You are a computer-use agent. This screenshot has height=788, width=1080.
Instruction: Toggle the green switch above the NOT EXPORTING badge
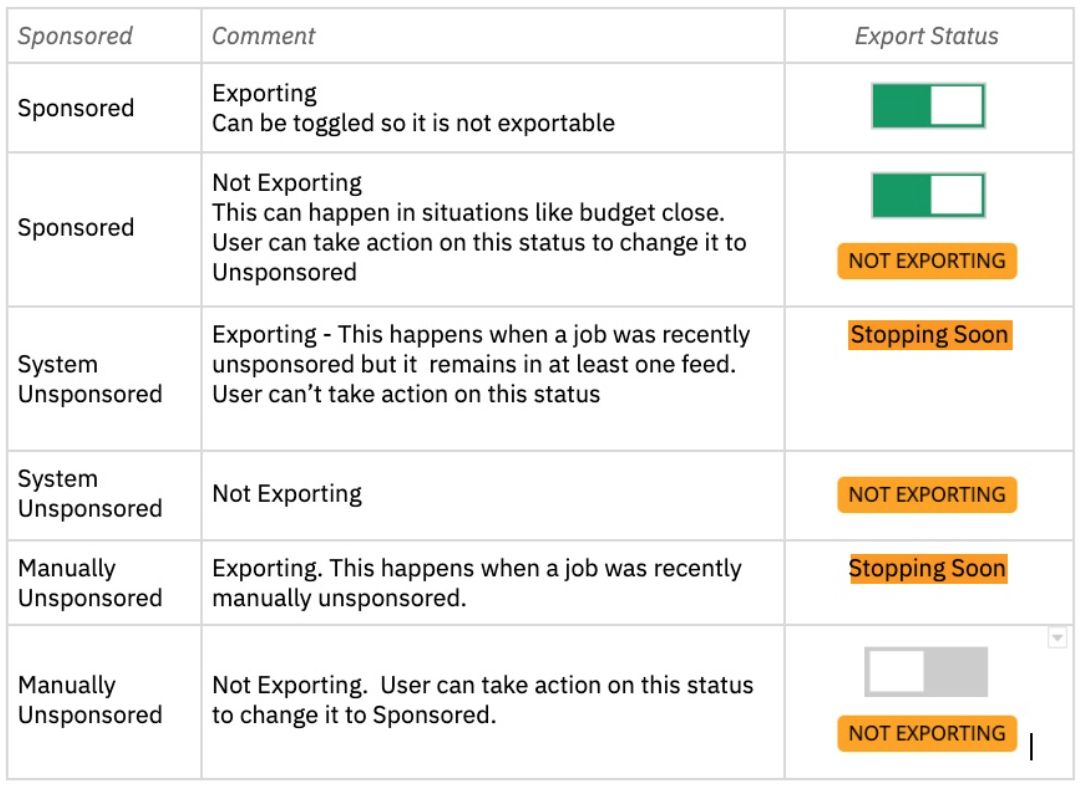point(928,195)
